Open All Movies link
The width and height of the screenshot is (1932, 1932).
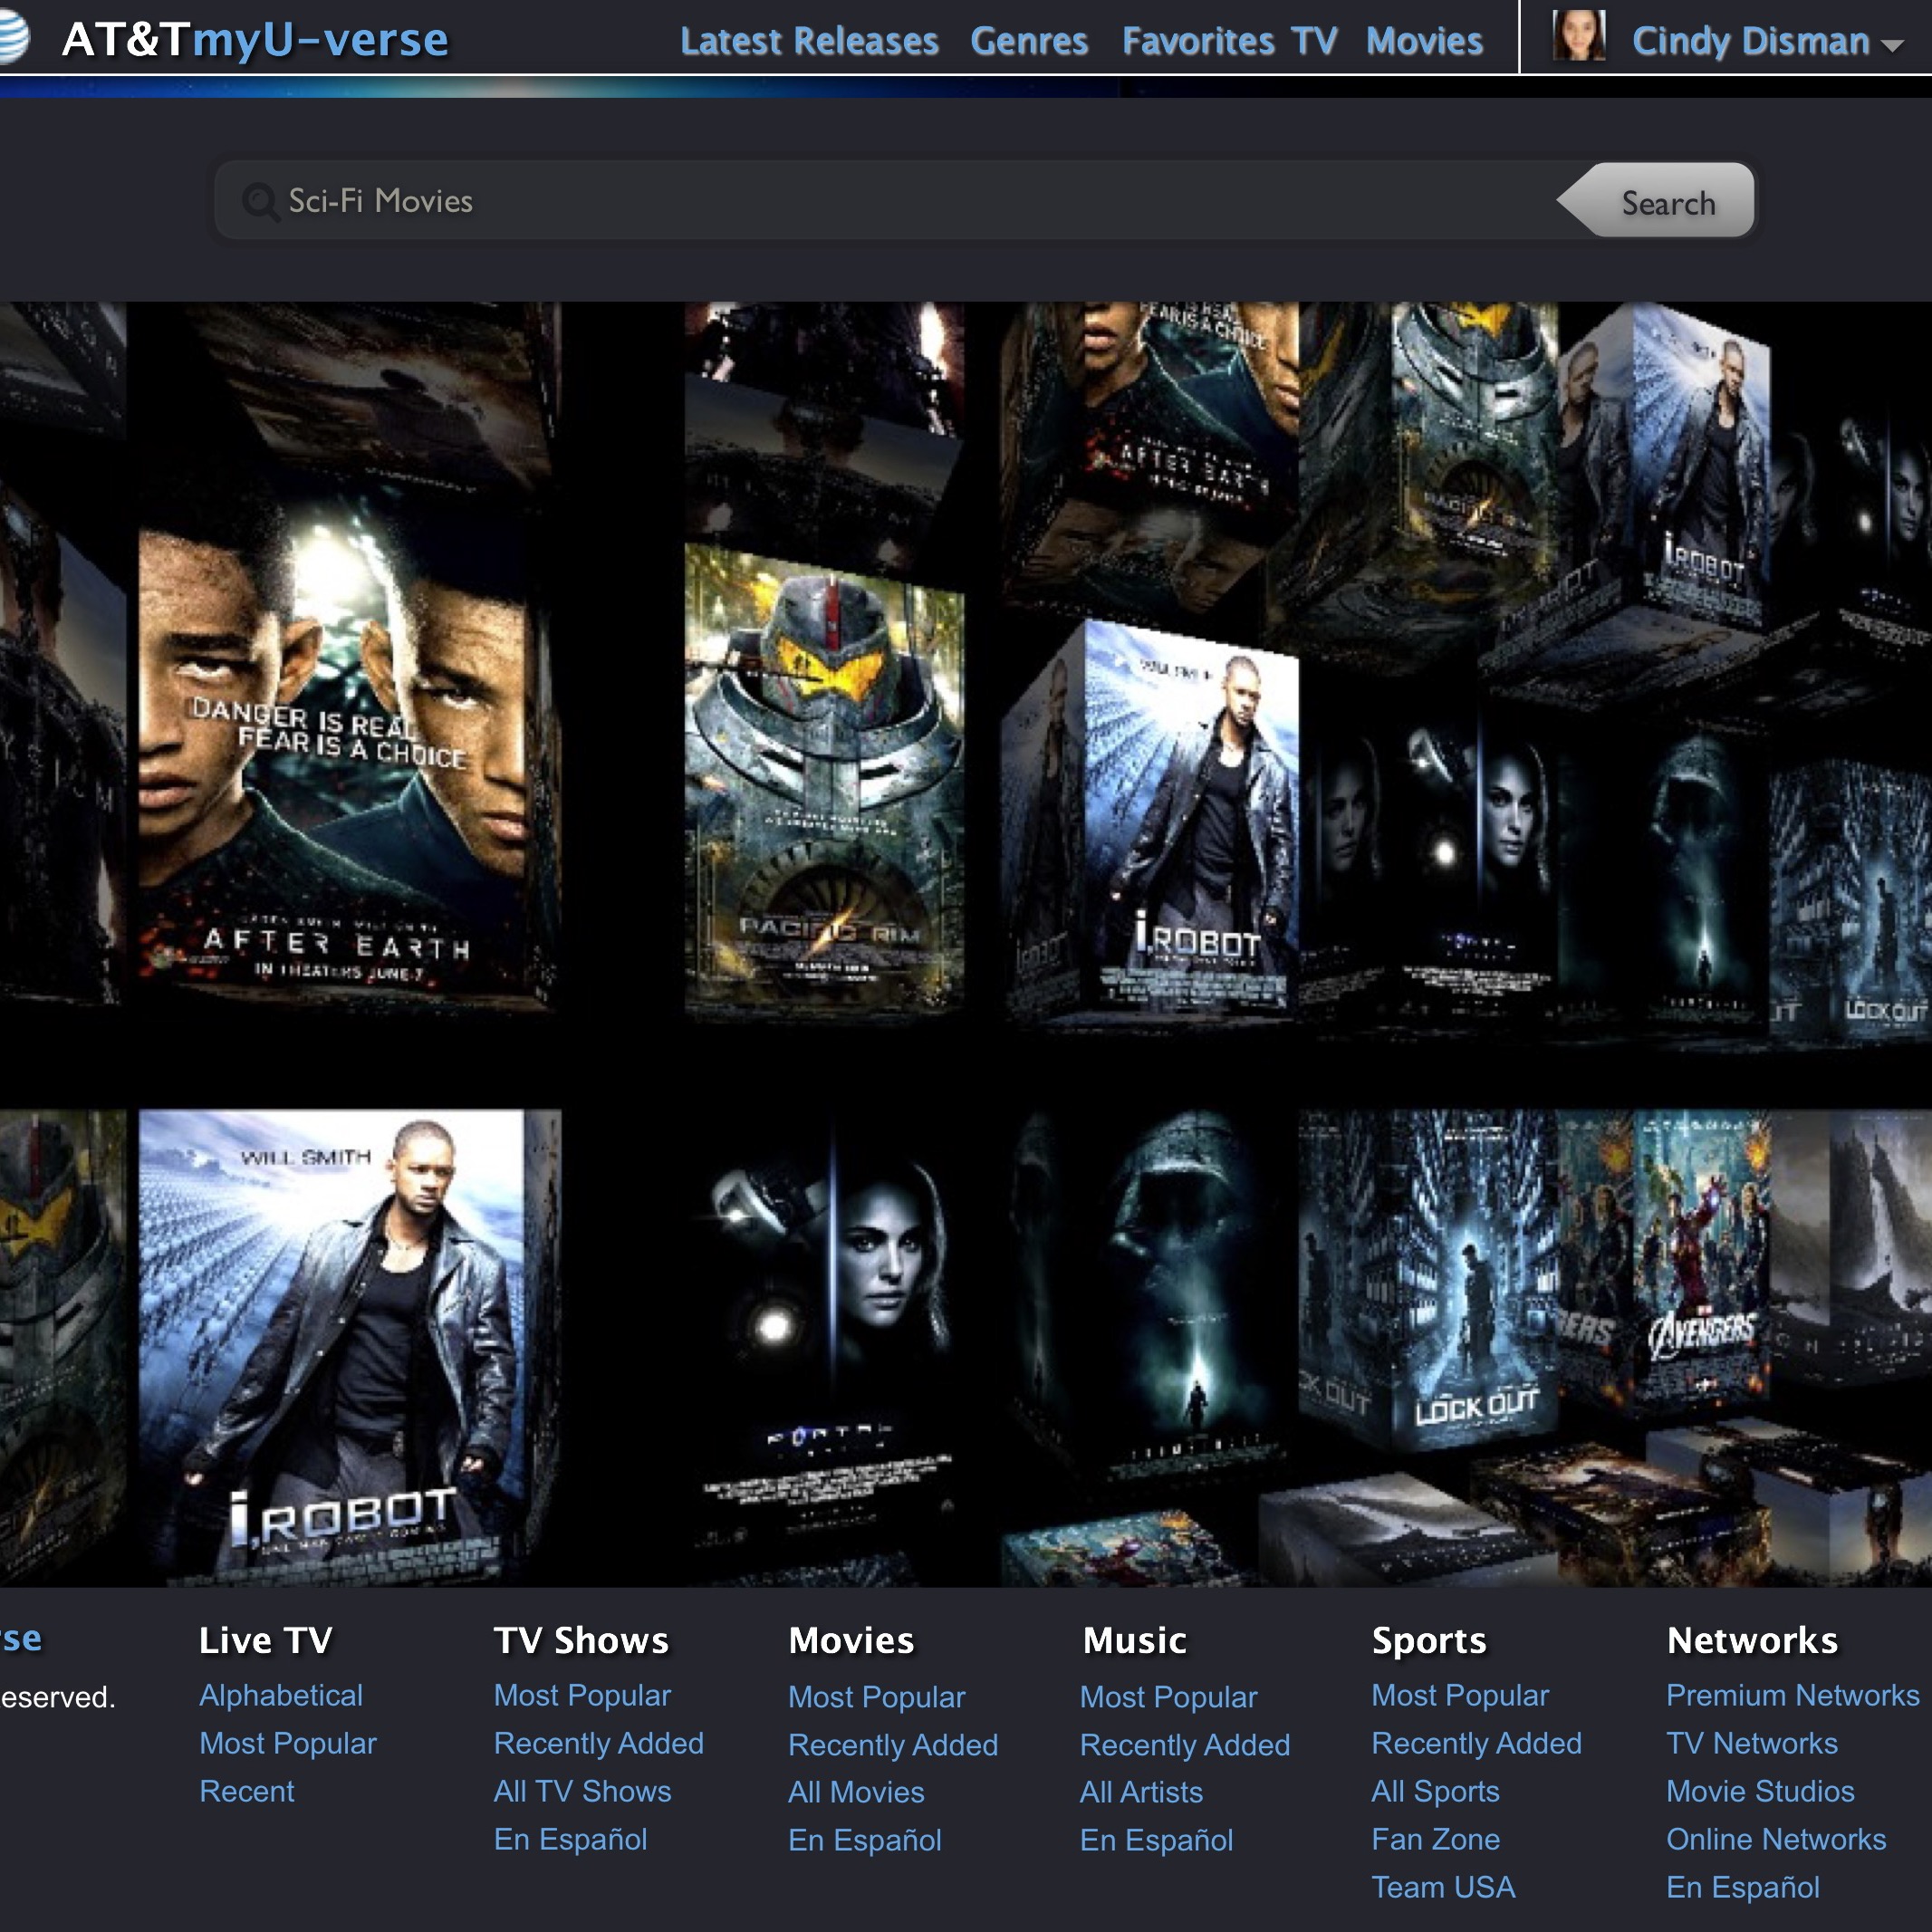click(856, 1792)
